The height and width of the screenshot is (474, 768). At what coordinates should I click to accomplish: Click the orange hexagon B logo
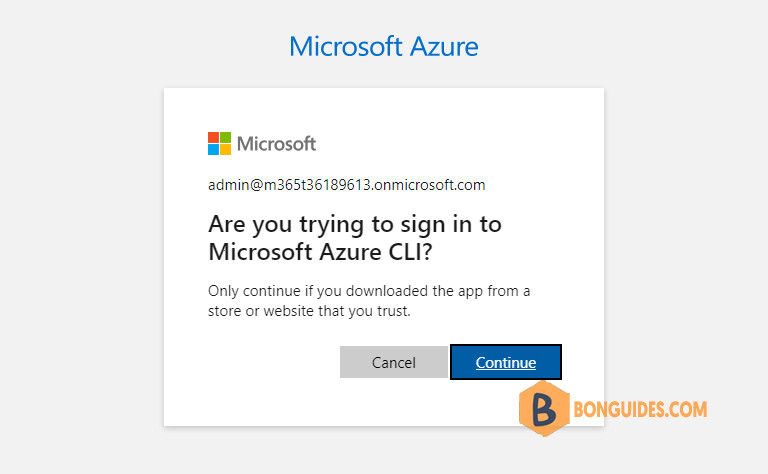(544, 408)
